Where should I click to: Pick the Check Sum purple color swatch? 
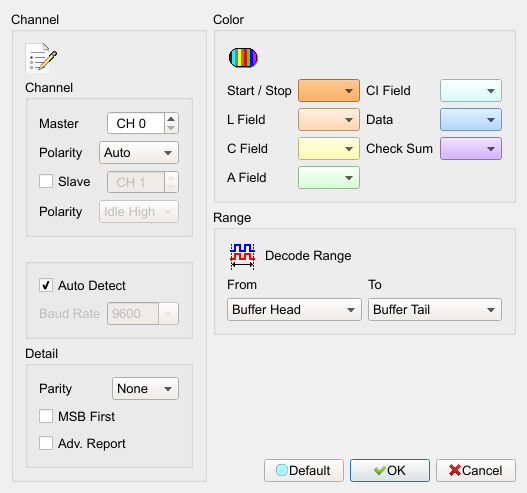pos(471,149)
